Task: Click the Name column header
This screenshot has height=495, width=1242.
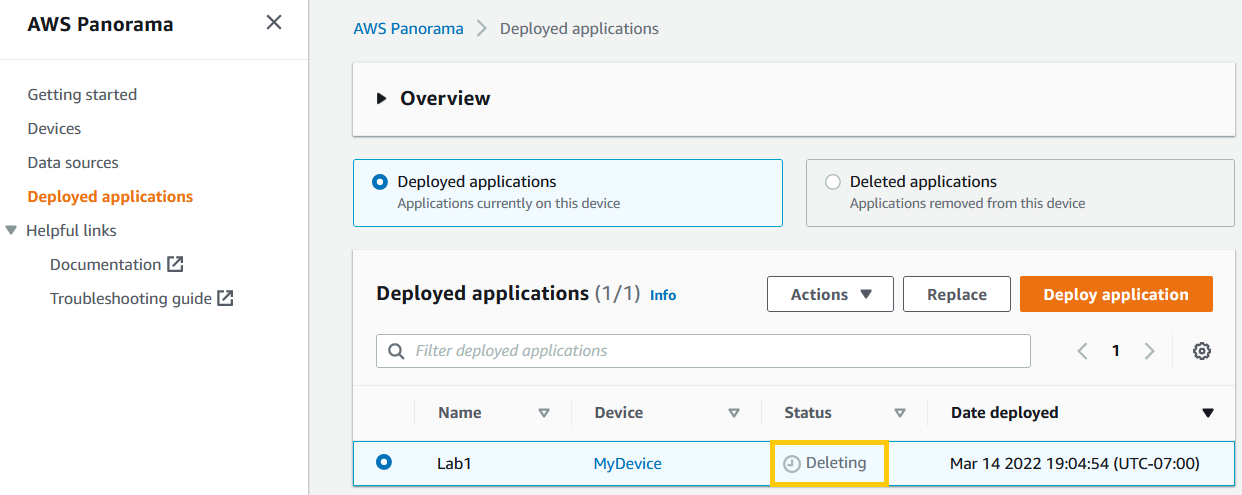Action: 460,412
